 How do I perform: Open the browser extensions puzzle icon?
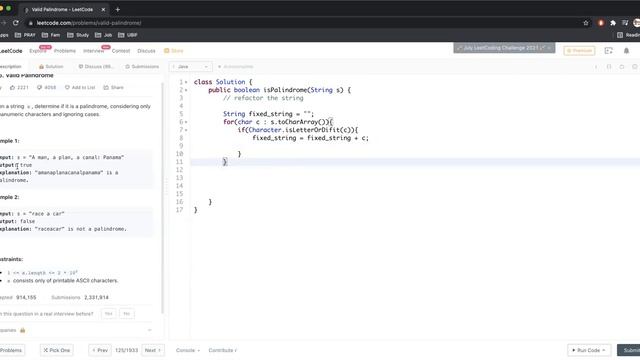pyautogui.click(x=613, y=23)
